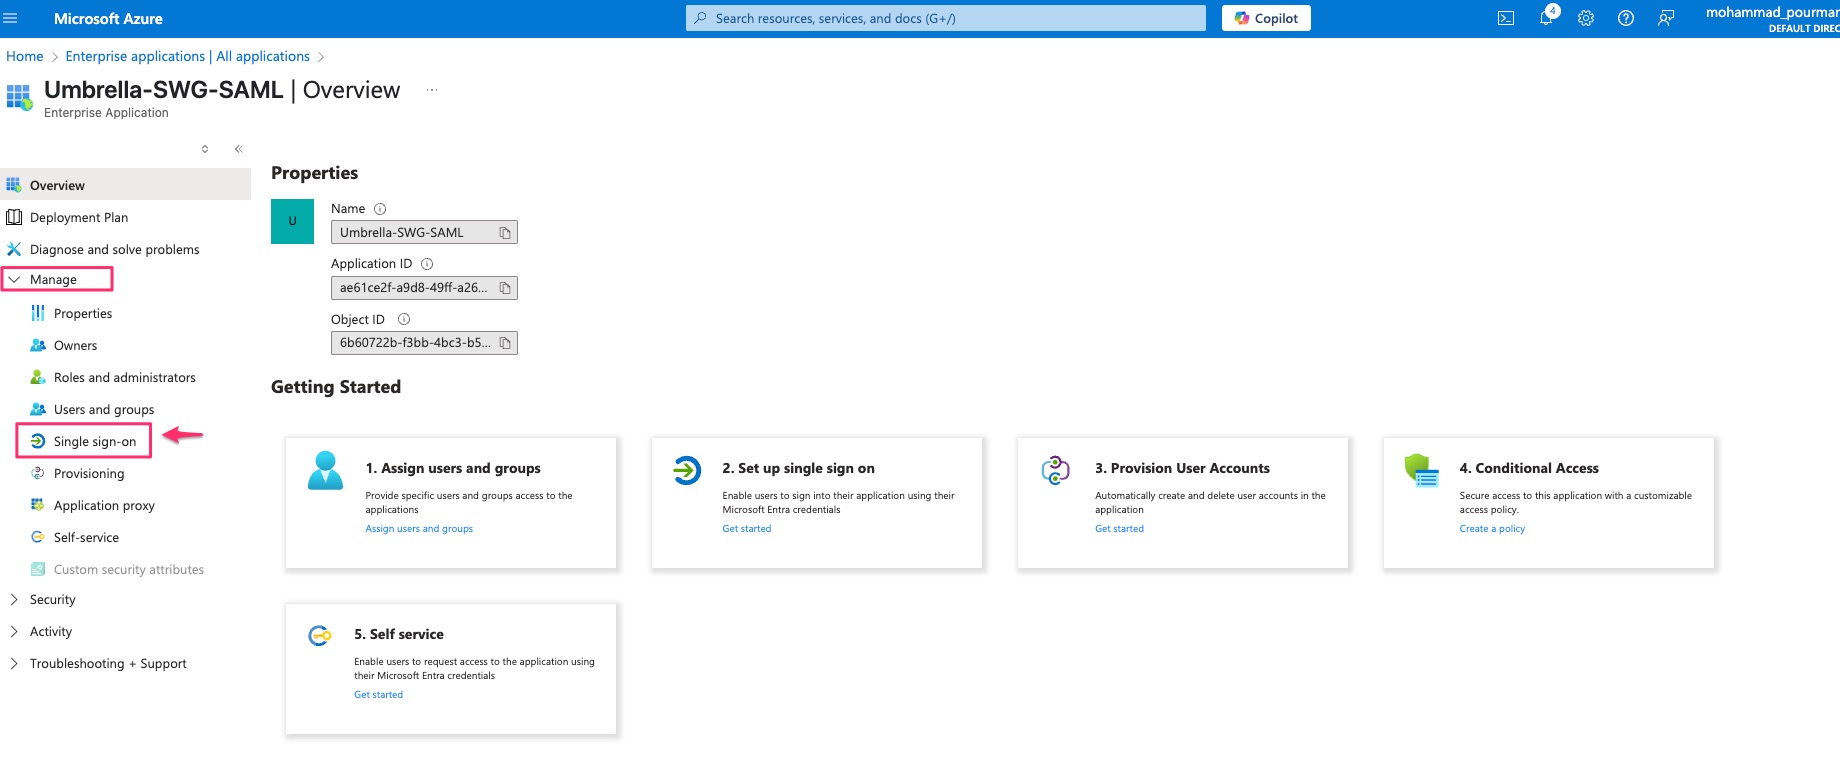Open the notifications bell
The image size is (1840, 773).
click(1546, 18)
